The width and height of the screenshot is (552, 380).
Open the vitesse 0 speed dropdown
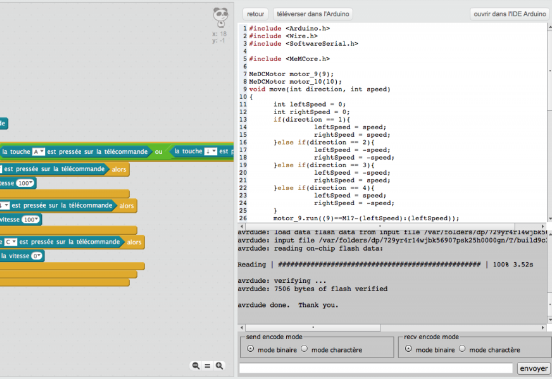(x=37, y=256)
